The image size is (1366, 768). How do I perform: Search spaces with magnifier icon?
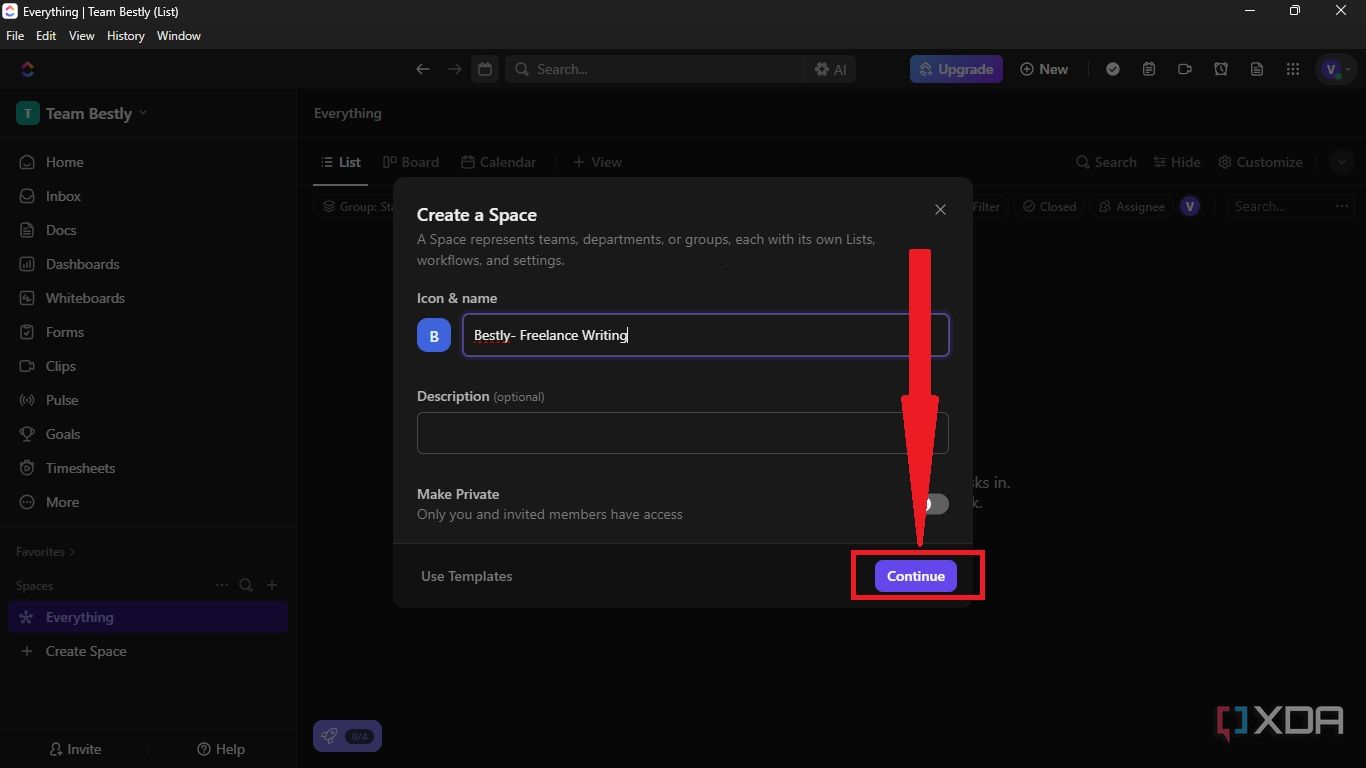point(246,585)
